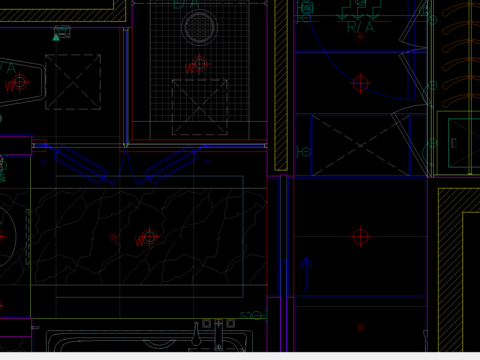Viewport: 480px width, 360px height.
Task: Select the green triangle marker at upper left
Action: [x=56, y=38]
